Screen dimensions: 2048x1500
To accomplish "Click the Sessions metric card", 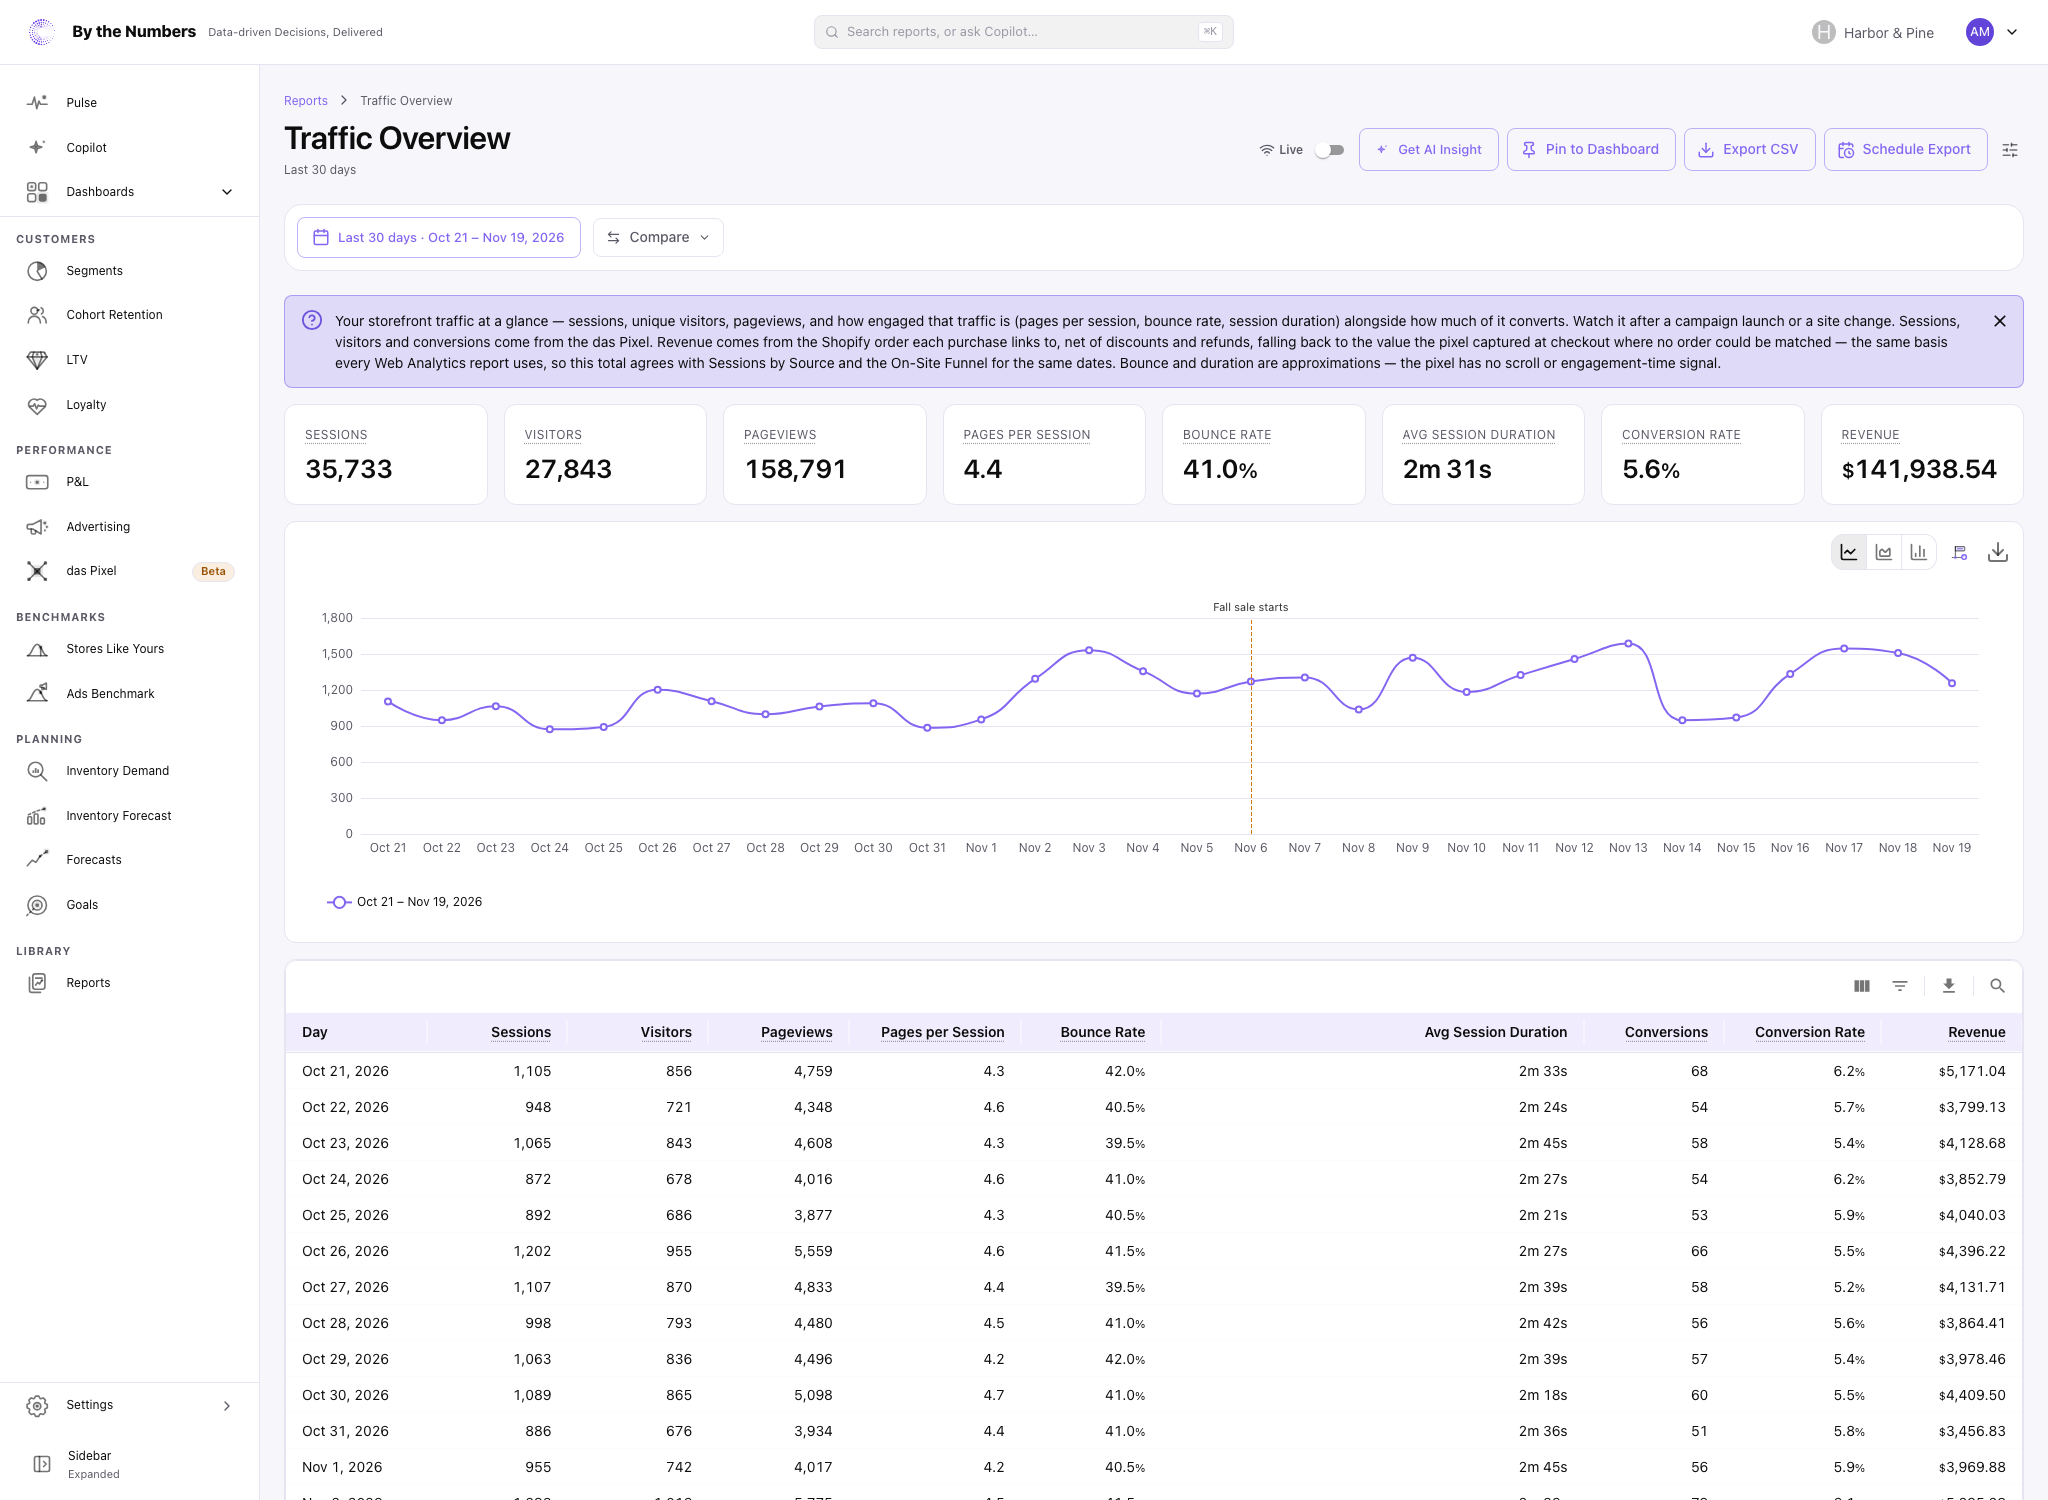I will pyautogui.click(x=386, y=455).
